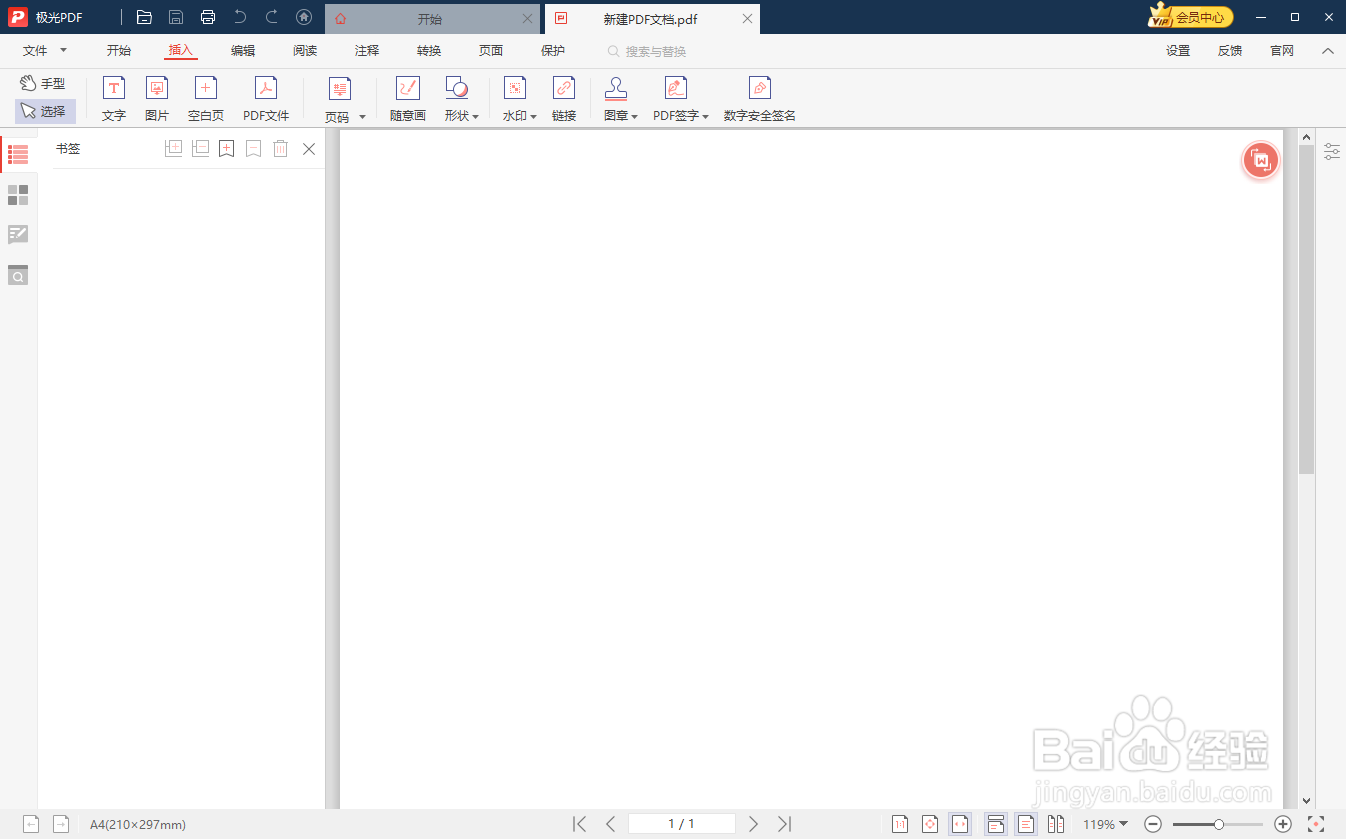Click the zoom out minus button
1346x839 pixels.
coord(1153,824)
